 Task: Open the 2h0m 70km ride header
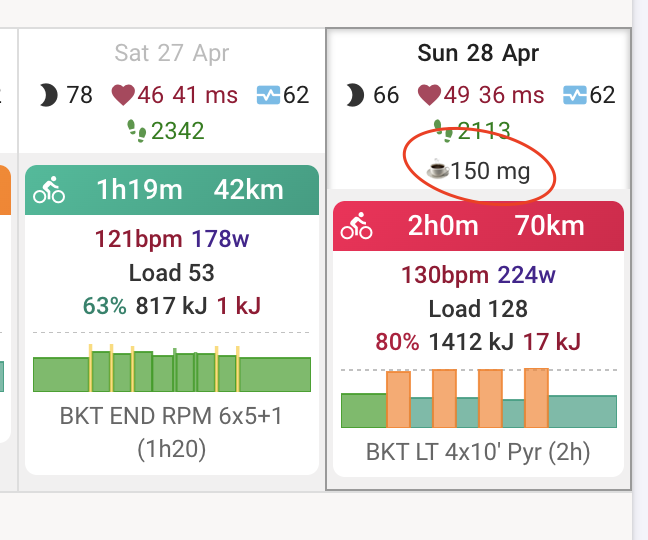[x=479, y=226]
